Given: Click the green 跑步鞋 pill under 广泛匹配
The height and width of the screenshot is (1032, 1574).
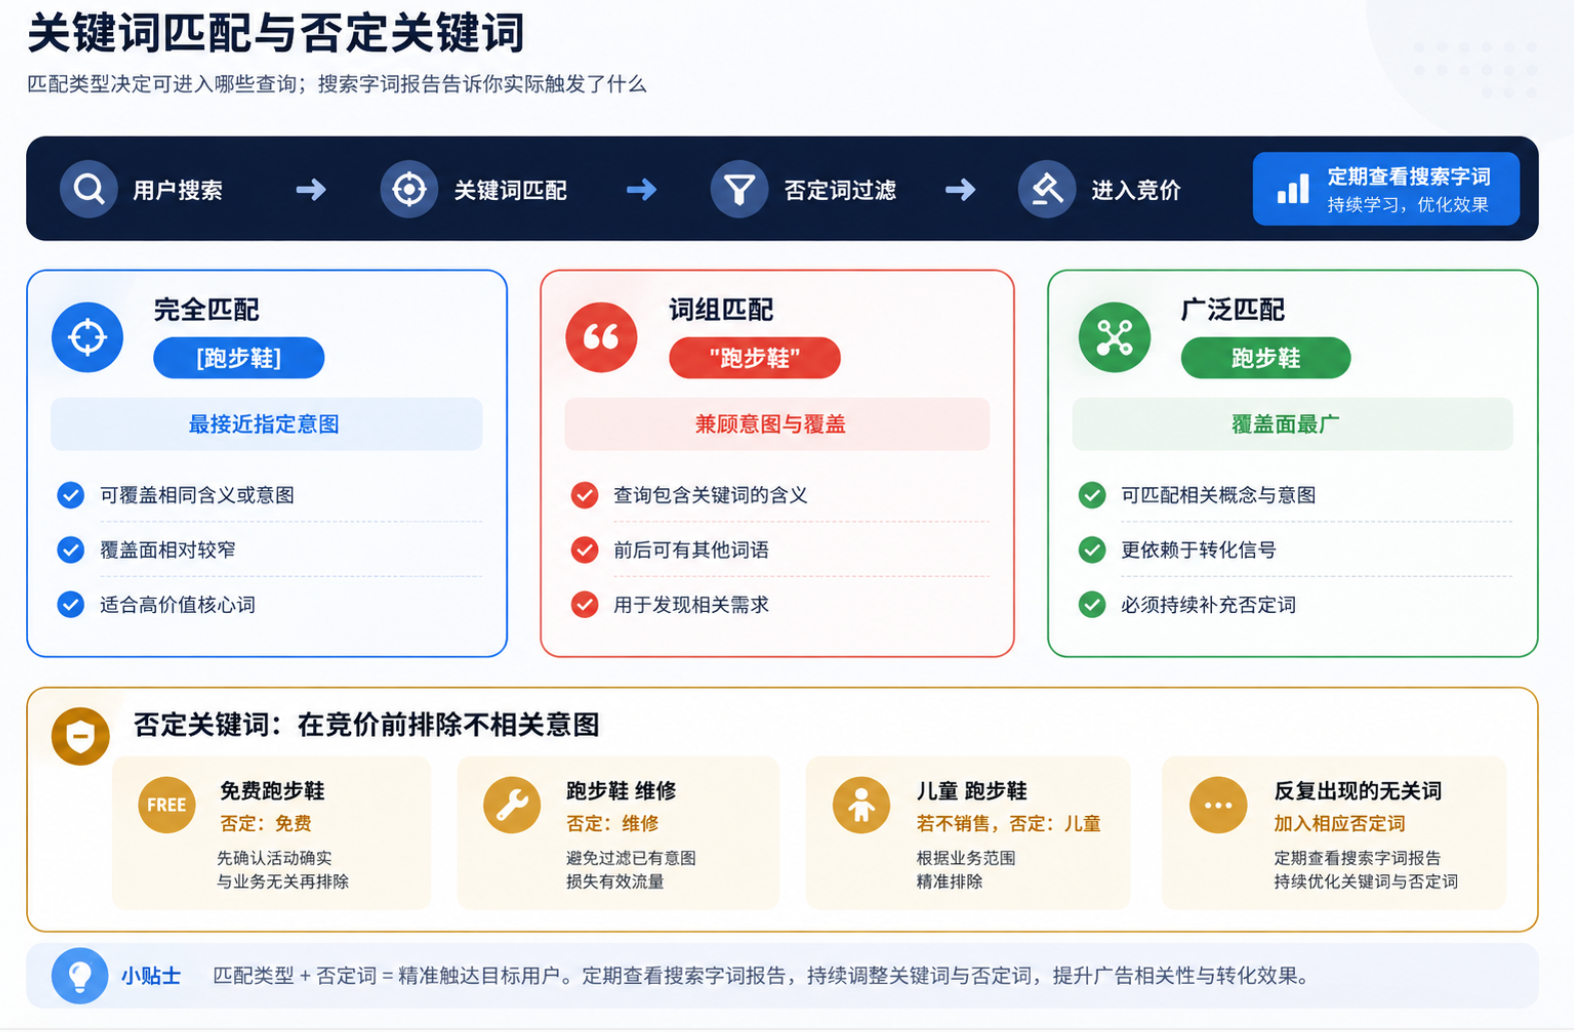Looking at the screenshot, I should [x=1266, y=358].
